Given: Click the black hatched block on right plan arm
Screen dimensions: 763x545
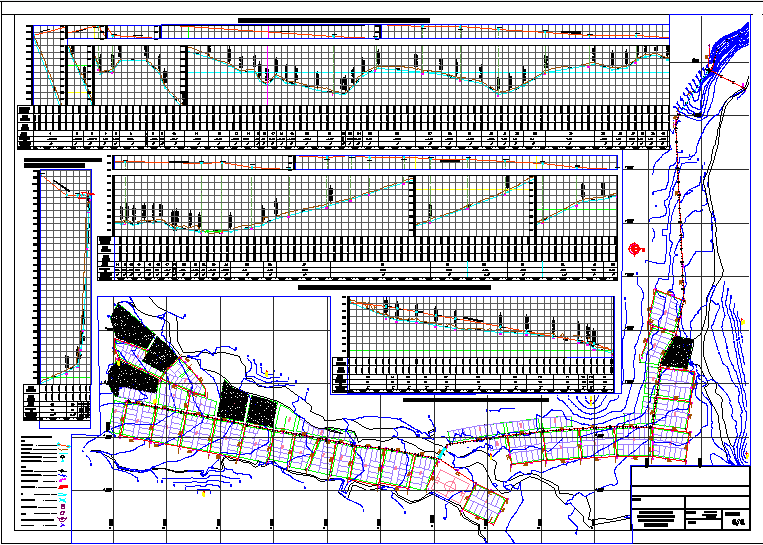Looking at the screenshot, I should tap(681, 351).
